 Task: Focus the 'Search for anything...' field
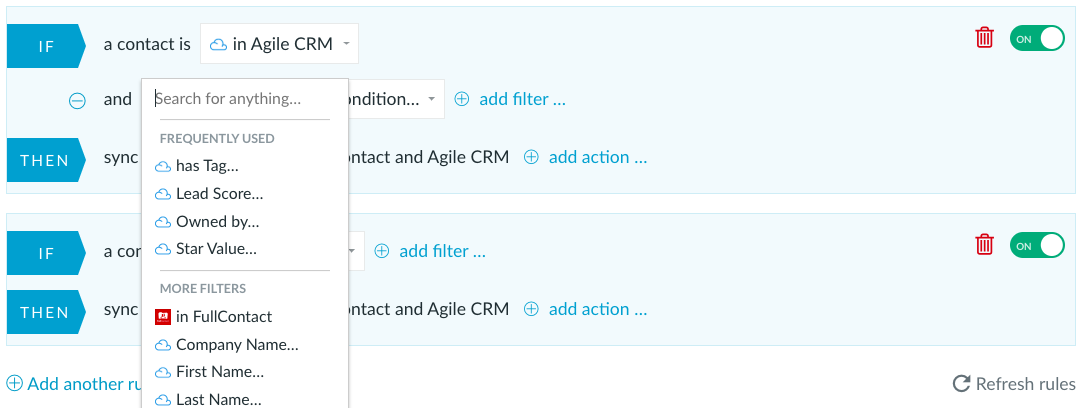click(x=242, y=99)
